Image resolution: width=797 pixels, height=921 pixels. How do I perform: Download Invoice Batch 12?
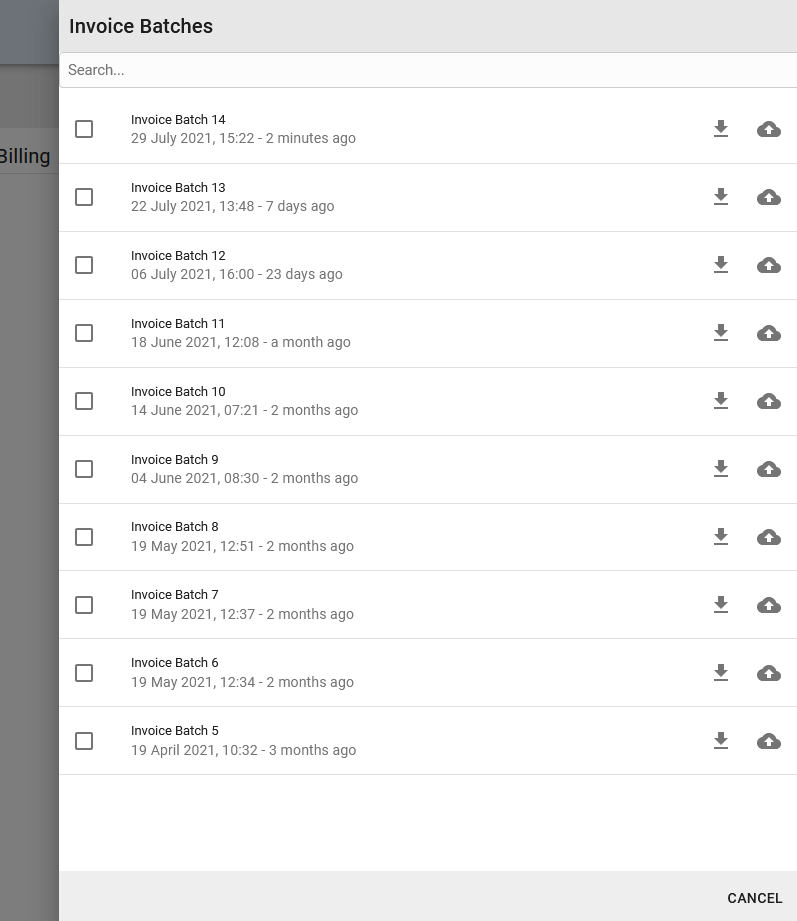point(721,265)
